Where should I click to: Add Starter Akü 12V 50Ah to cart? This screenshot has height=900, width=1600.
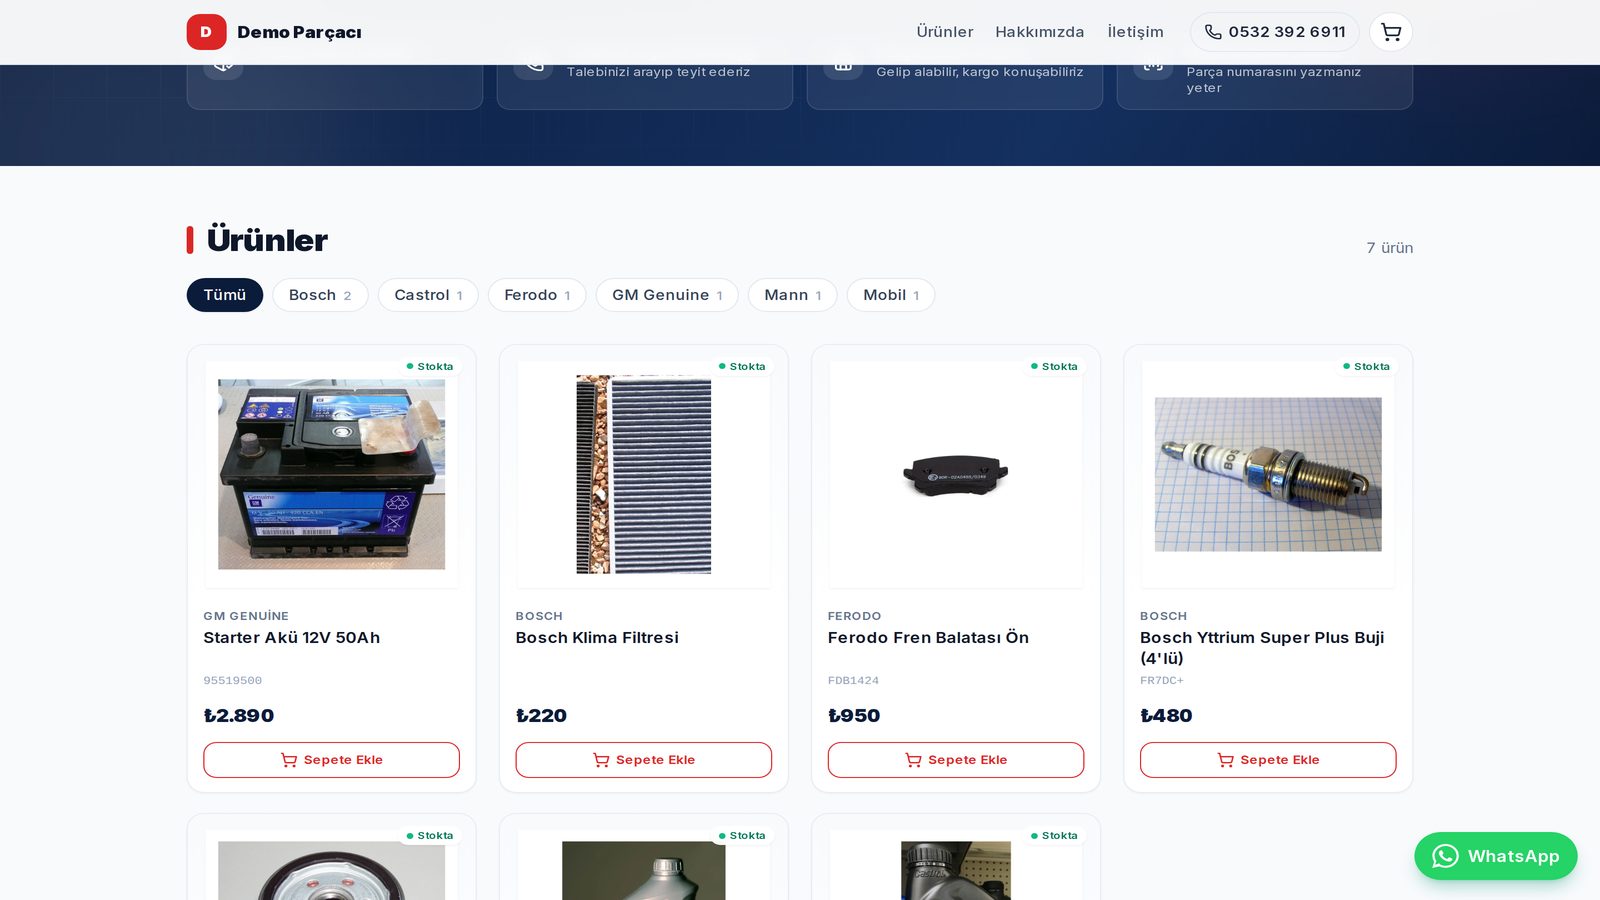coord(331,760)
